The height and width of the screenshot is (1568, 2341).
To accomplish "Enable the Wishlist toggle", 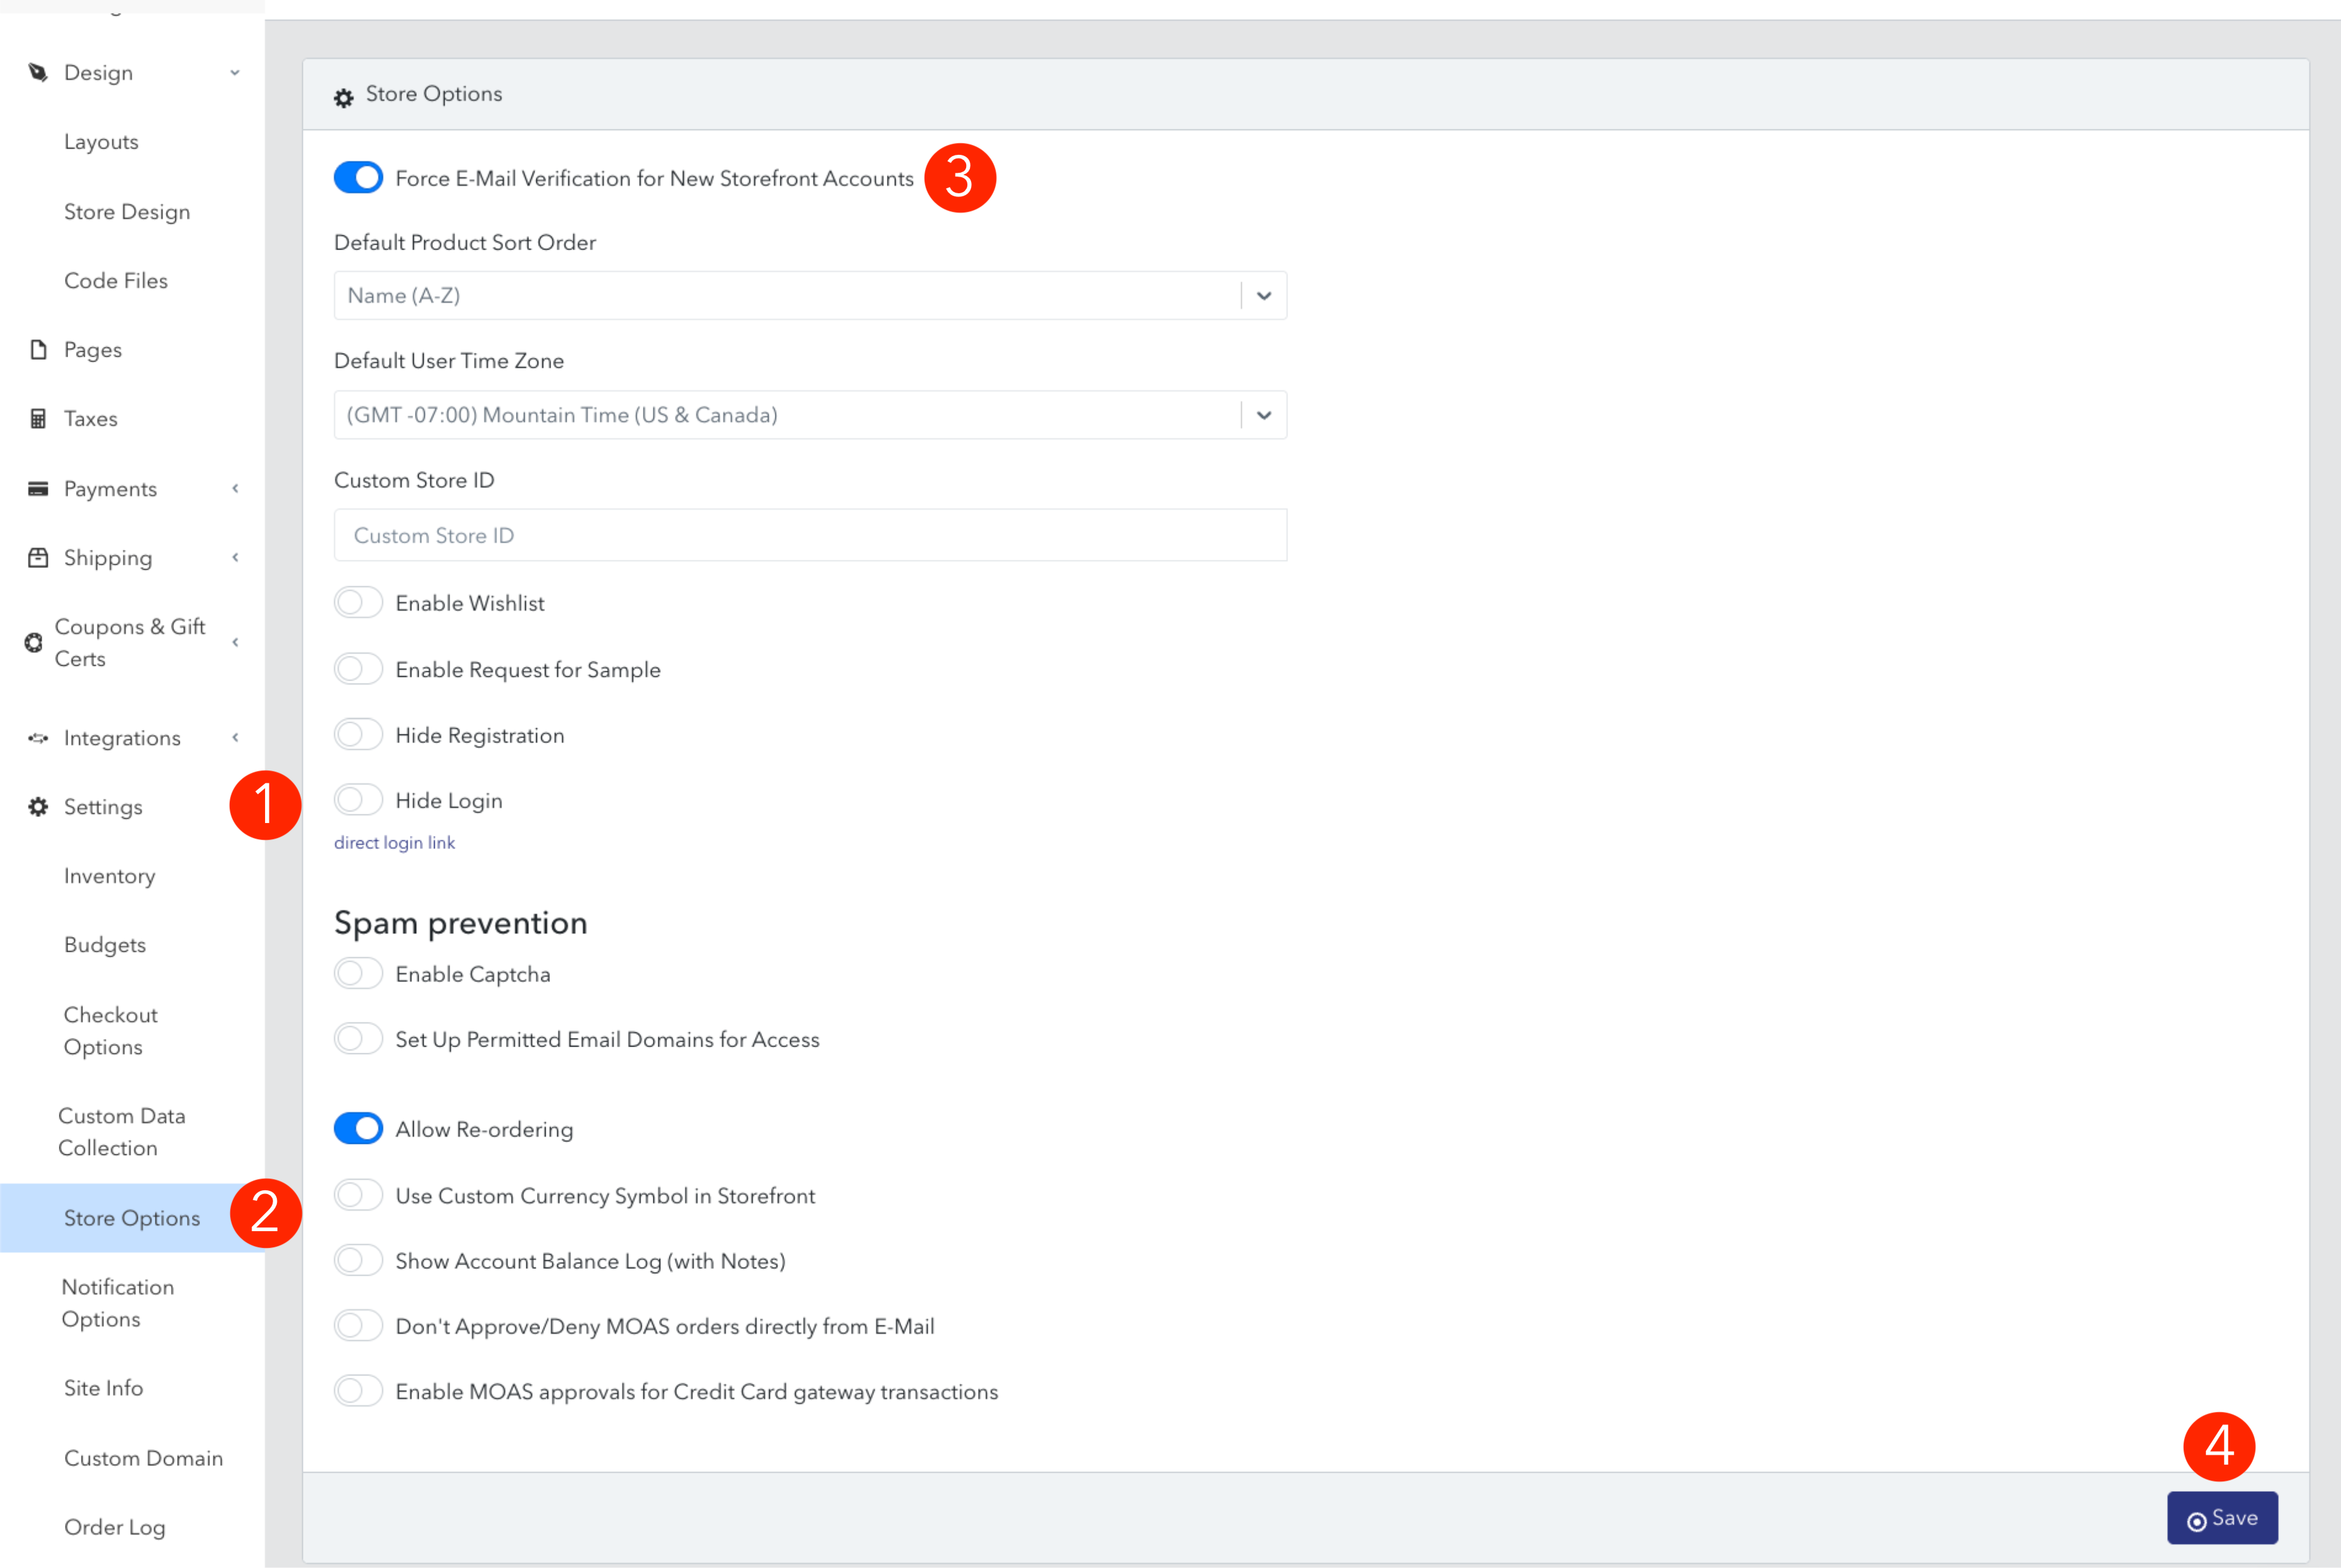I will (x=358, y=602).
